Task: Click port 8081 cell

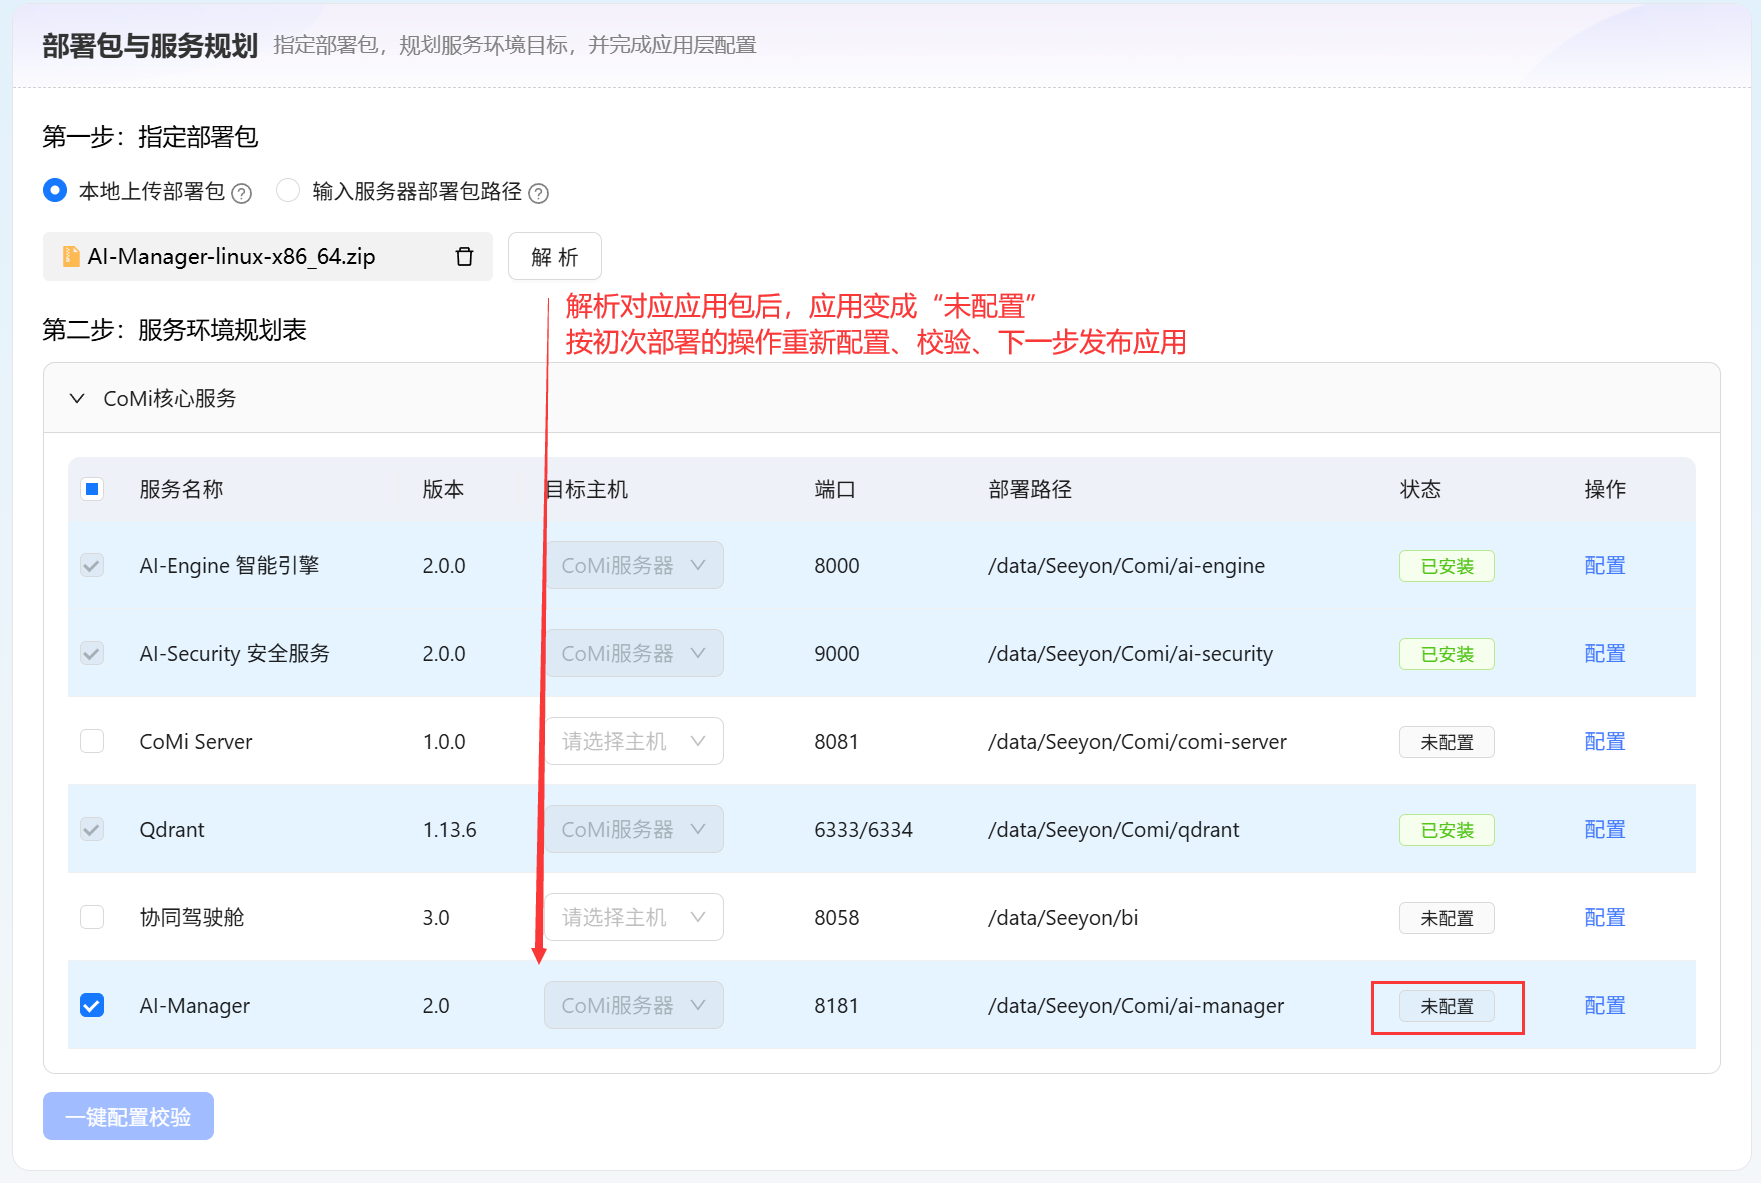Action: [x=837, y=742]
